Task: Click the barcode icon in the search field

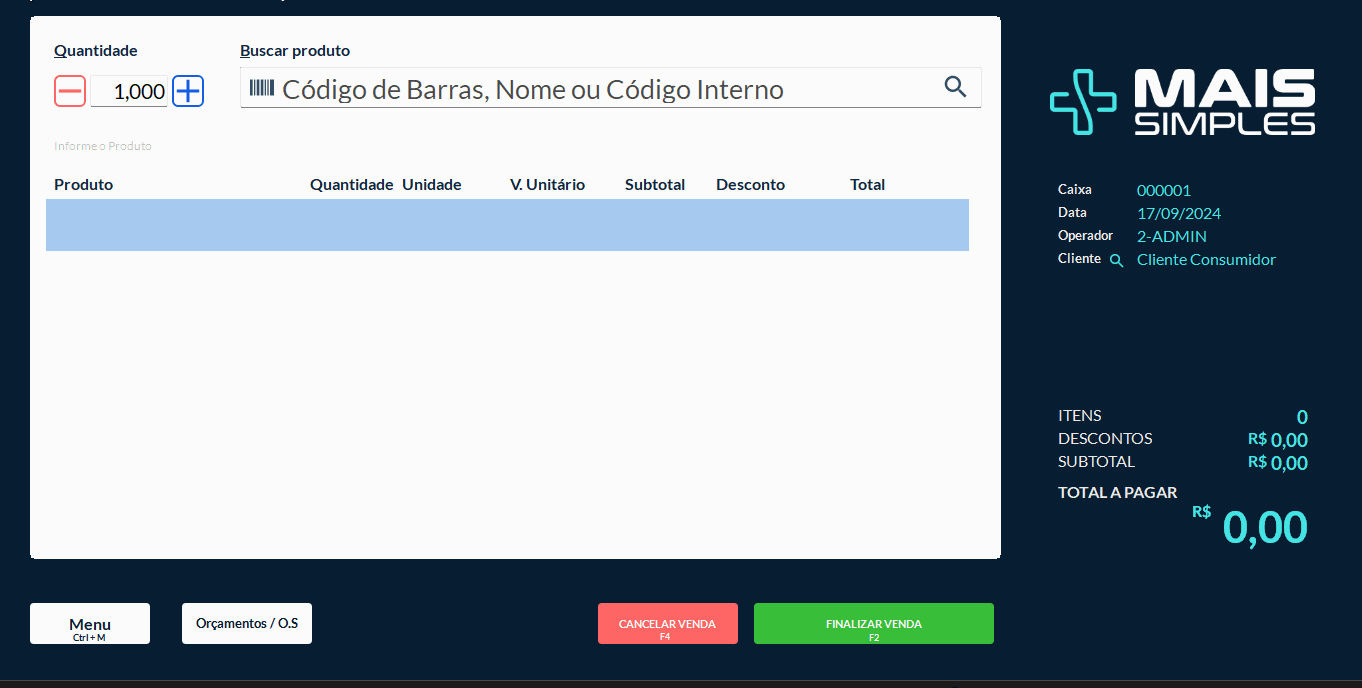Action: (262, 89)
